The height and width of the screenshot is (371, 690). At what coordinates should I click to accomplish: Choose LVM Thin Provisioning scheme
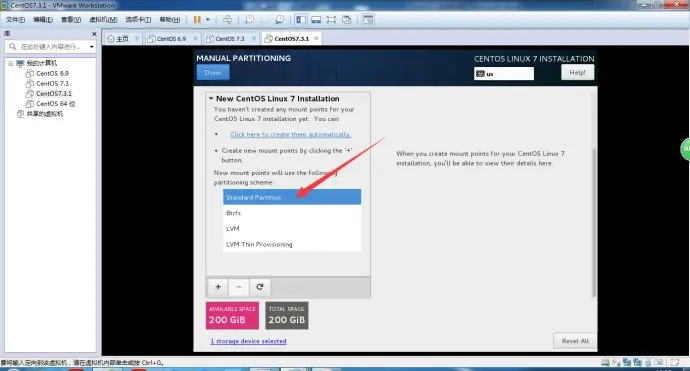tap(292, 244)
